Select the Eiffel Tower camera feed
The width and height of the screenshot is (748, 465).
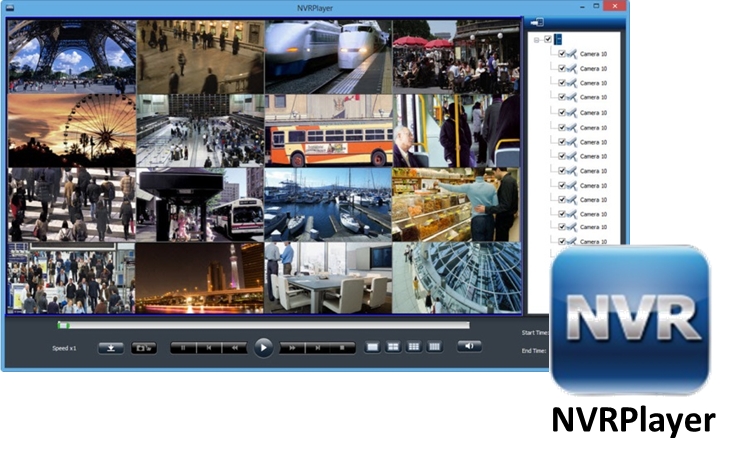[72, 56]
